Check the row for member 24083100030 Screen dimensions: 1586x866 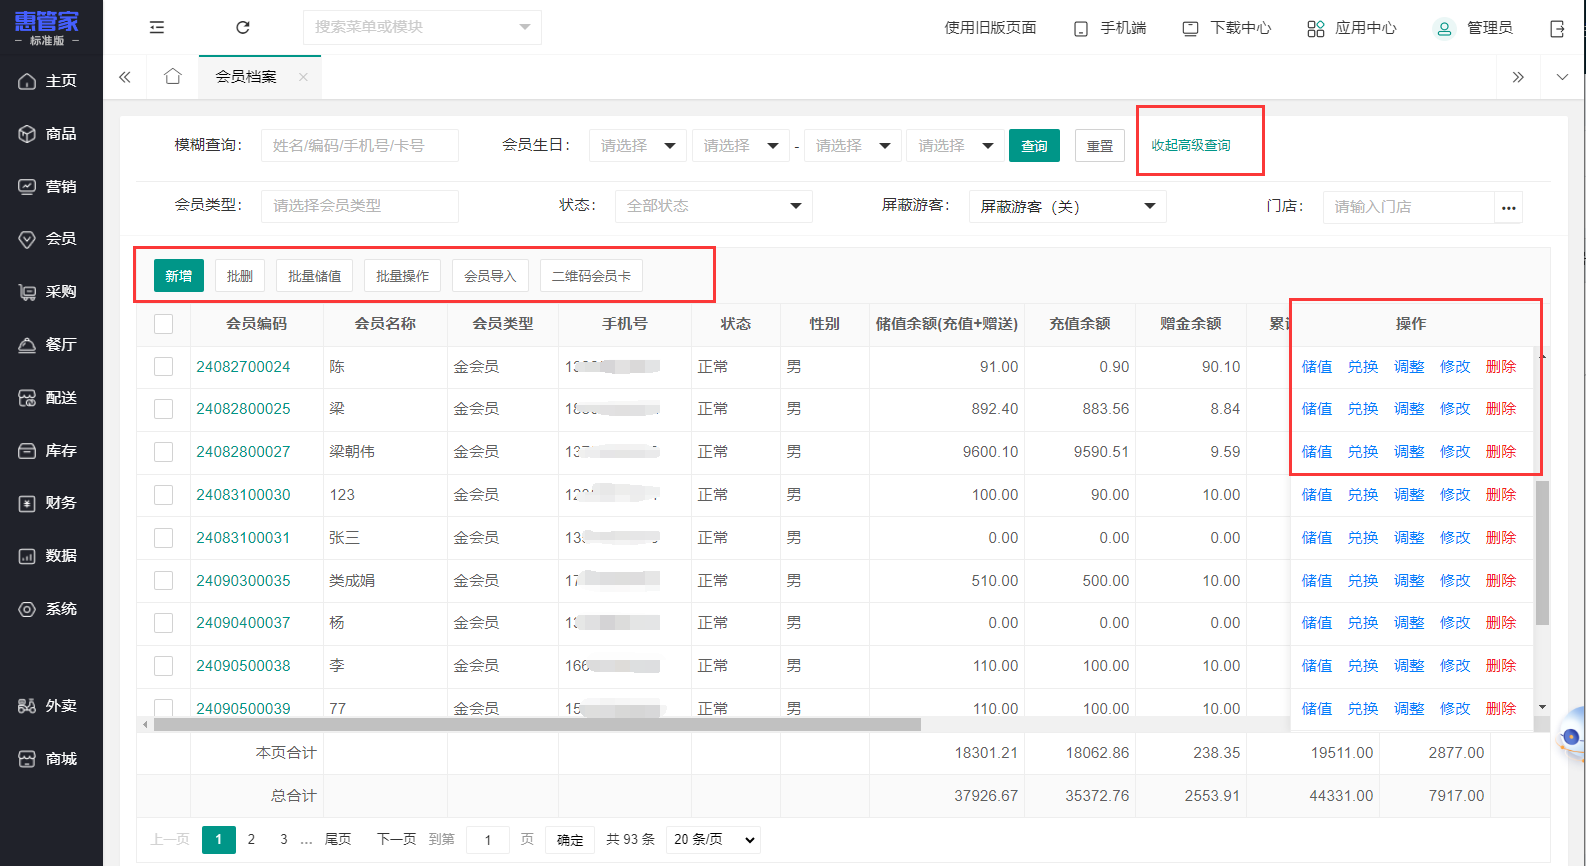tap(164, 495)
